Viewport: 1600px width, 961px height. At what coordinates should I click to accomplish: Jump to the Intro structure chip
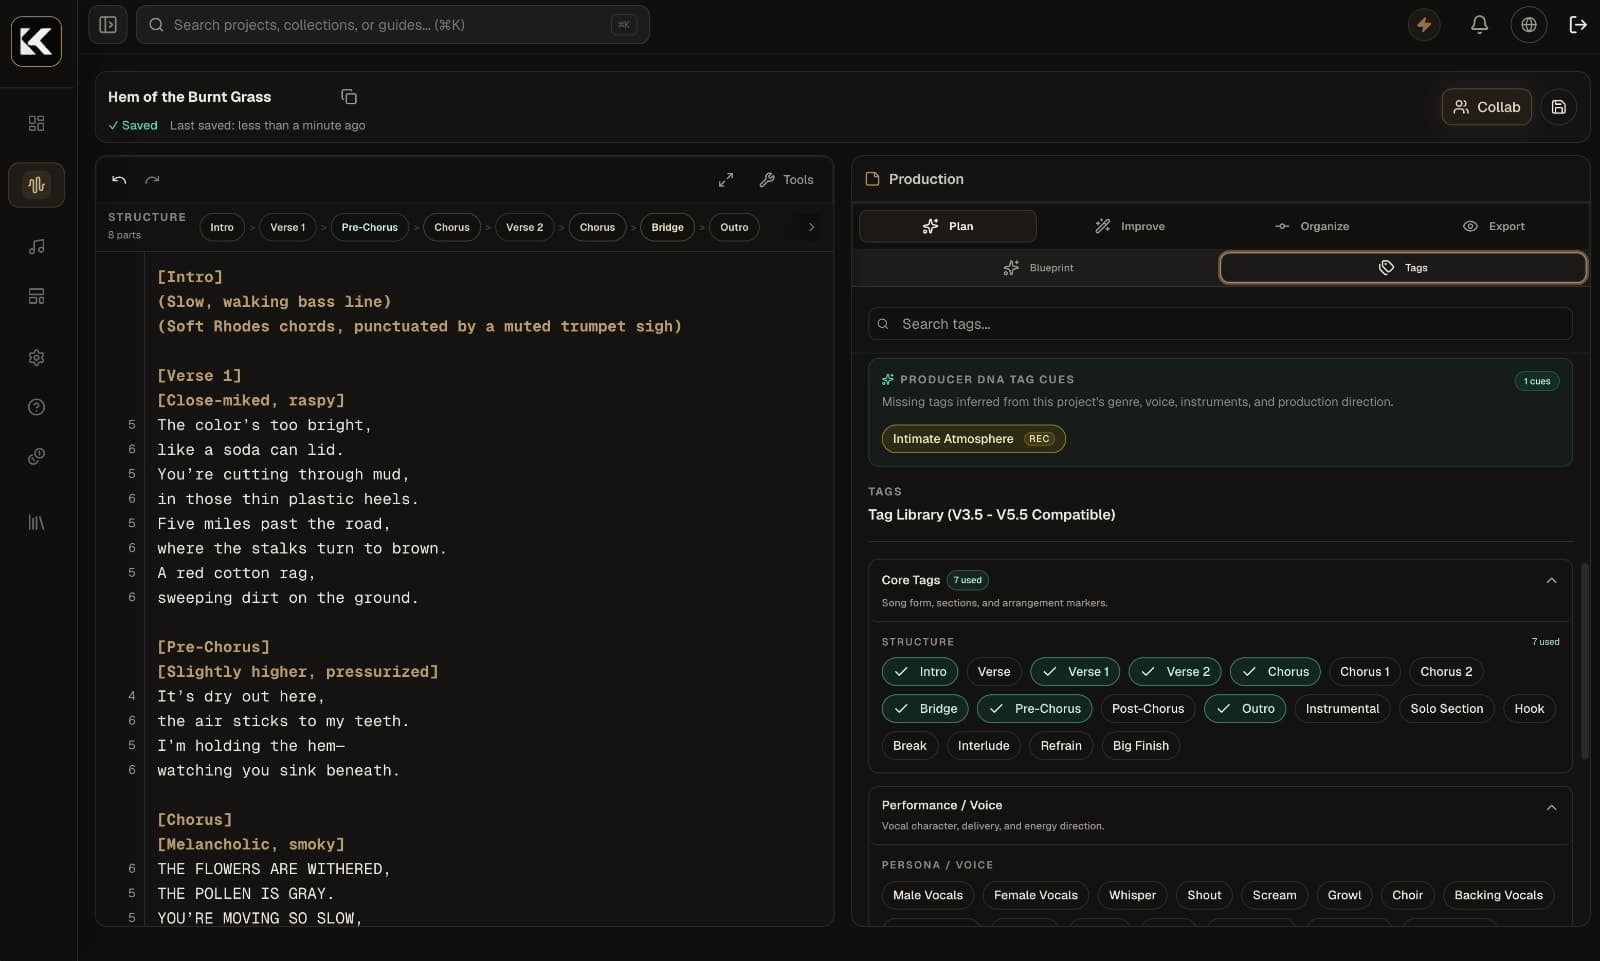[x=222, y=227]
